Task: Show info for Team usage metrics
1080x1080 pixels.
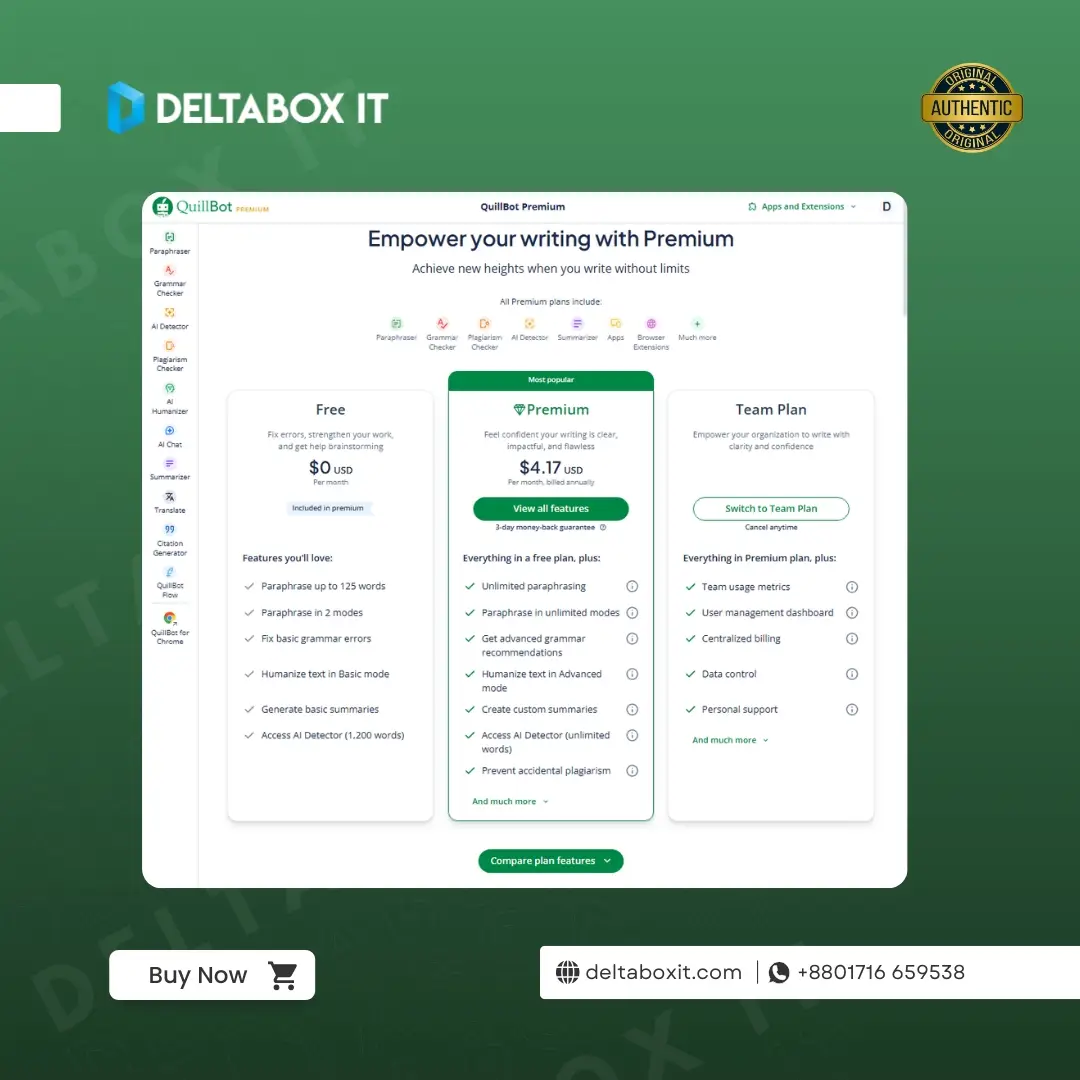Action: pyautogui.click(x=852, y=587)
